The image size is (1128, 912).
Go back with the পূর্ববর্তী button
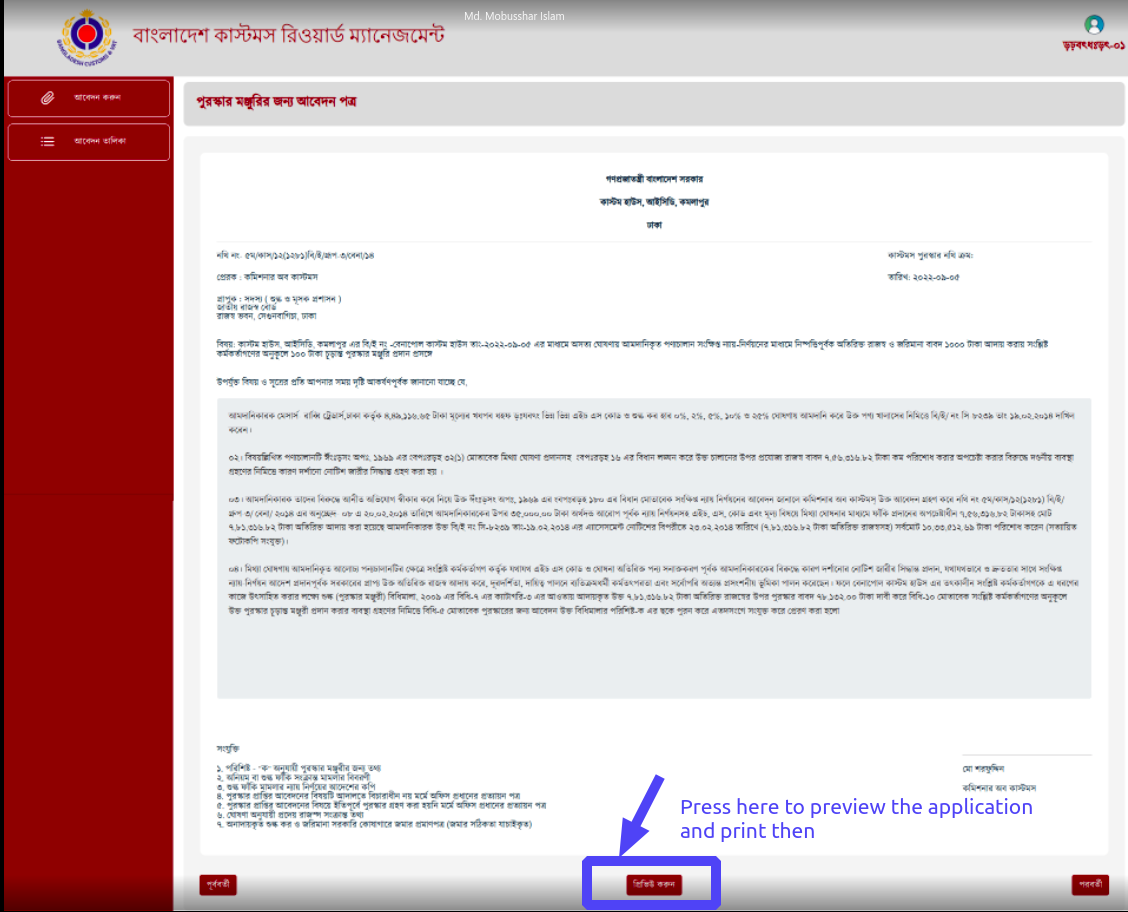point(218,885)
